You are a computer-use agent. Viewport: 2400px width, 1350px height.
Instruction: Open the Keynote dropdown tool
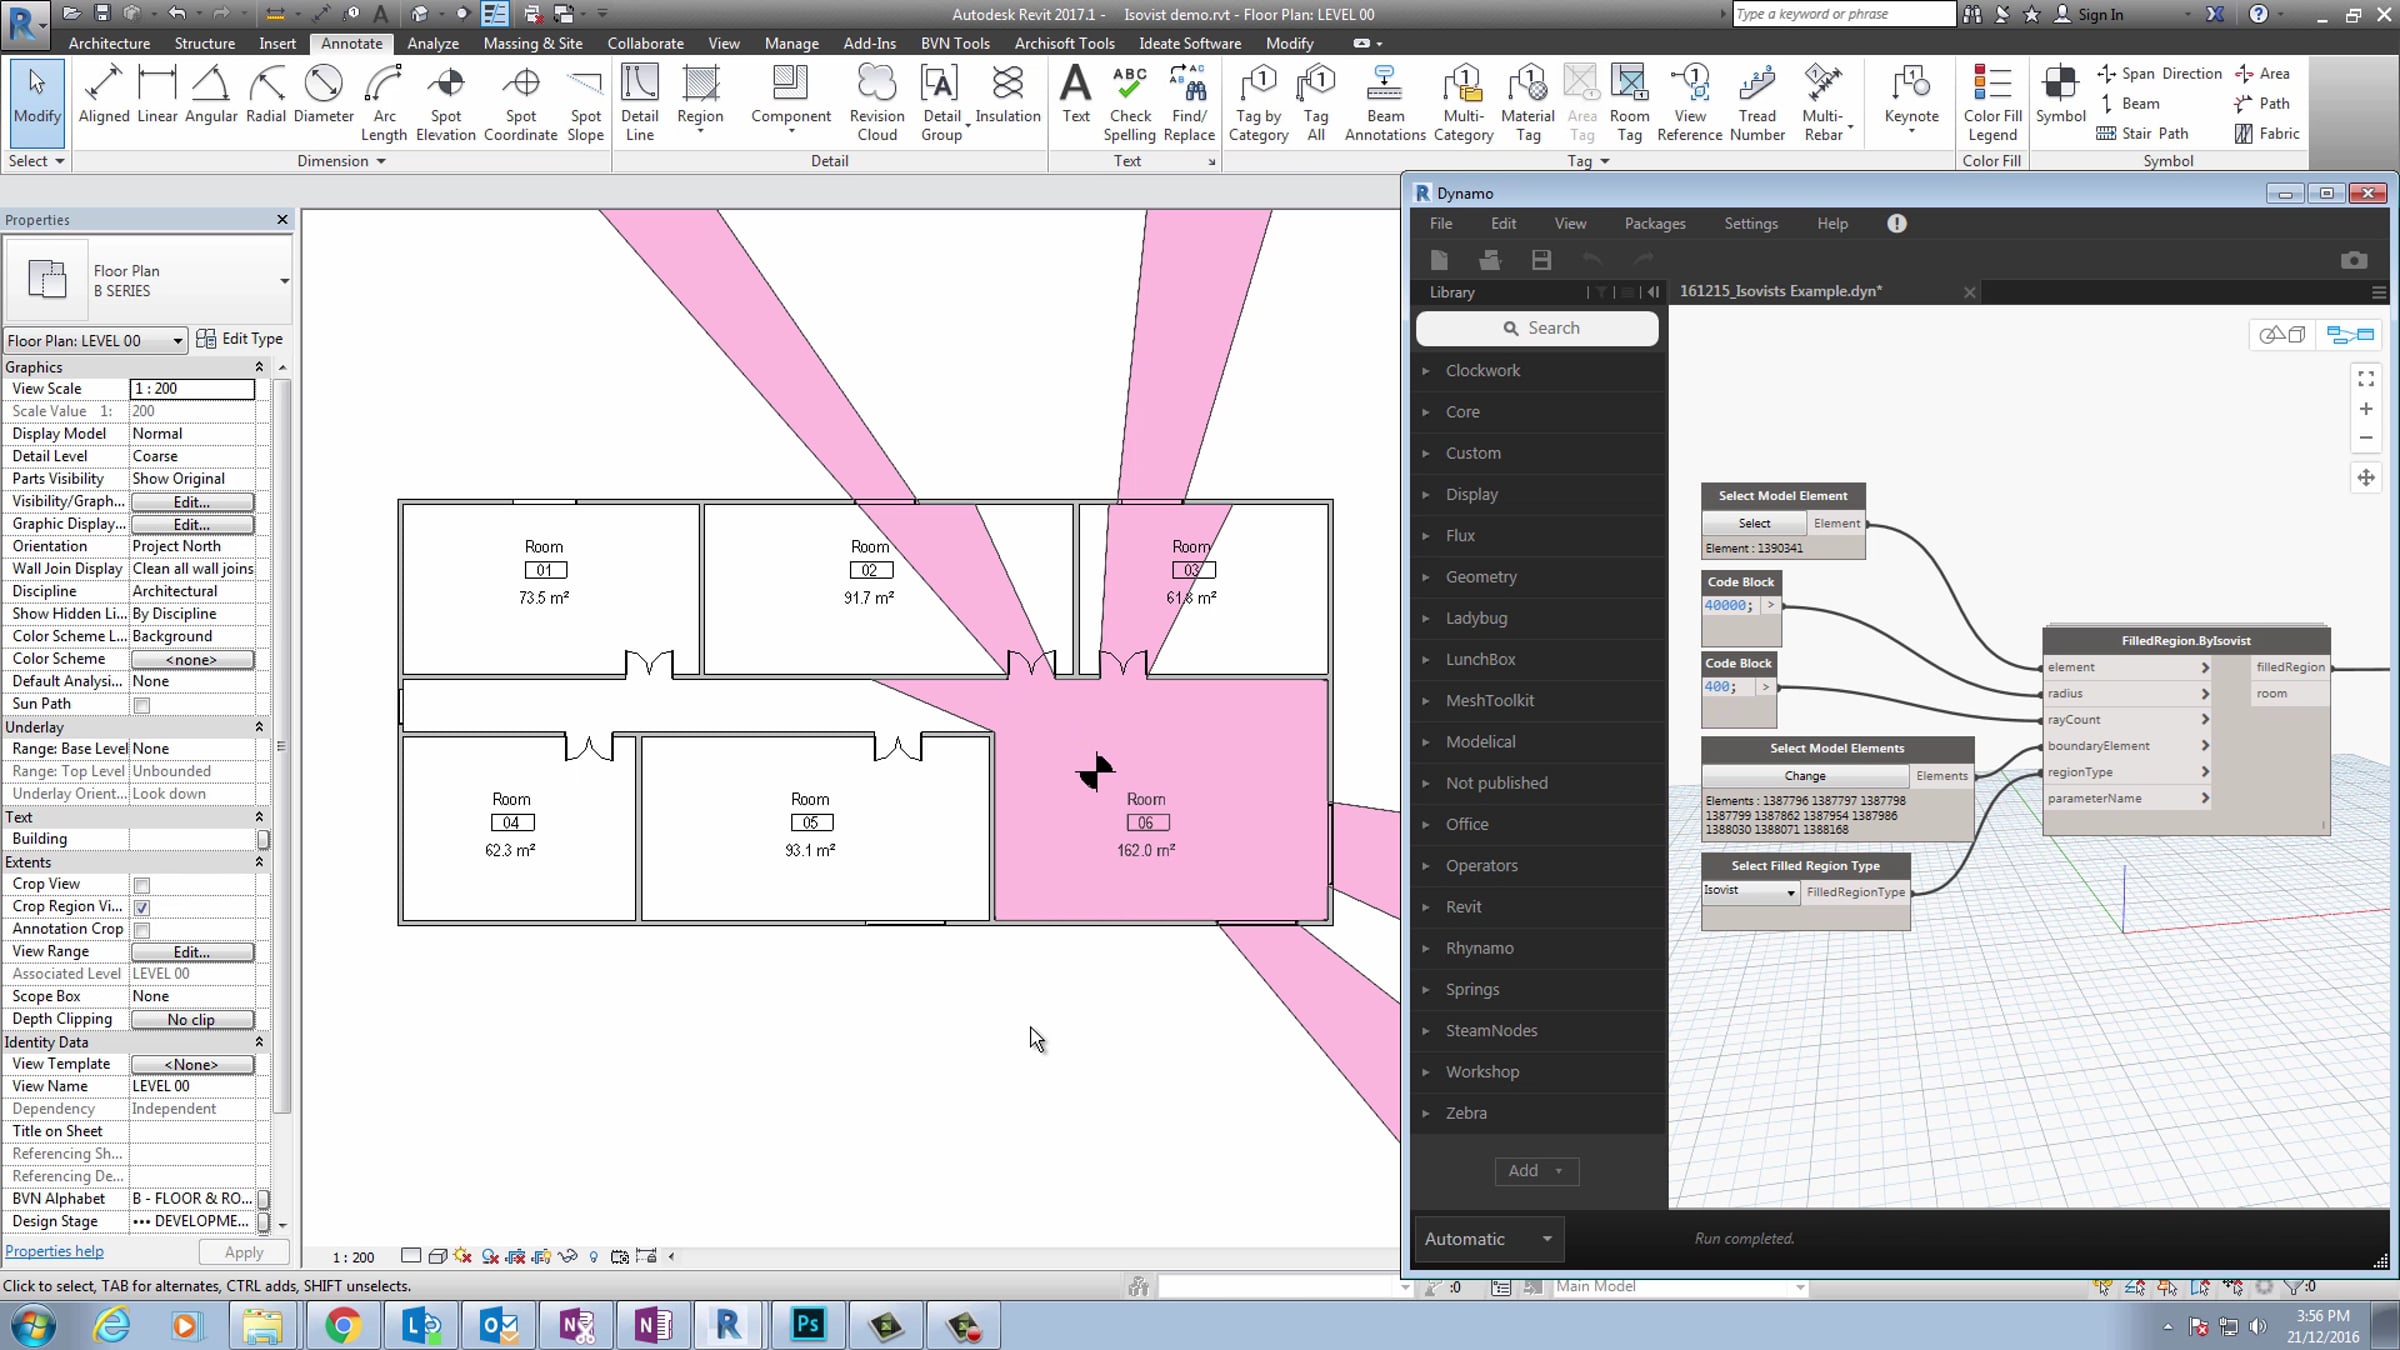click(x=1911, y=100)
